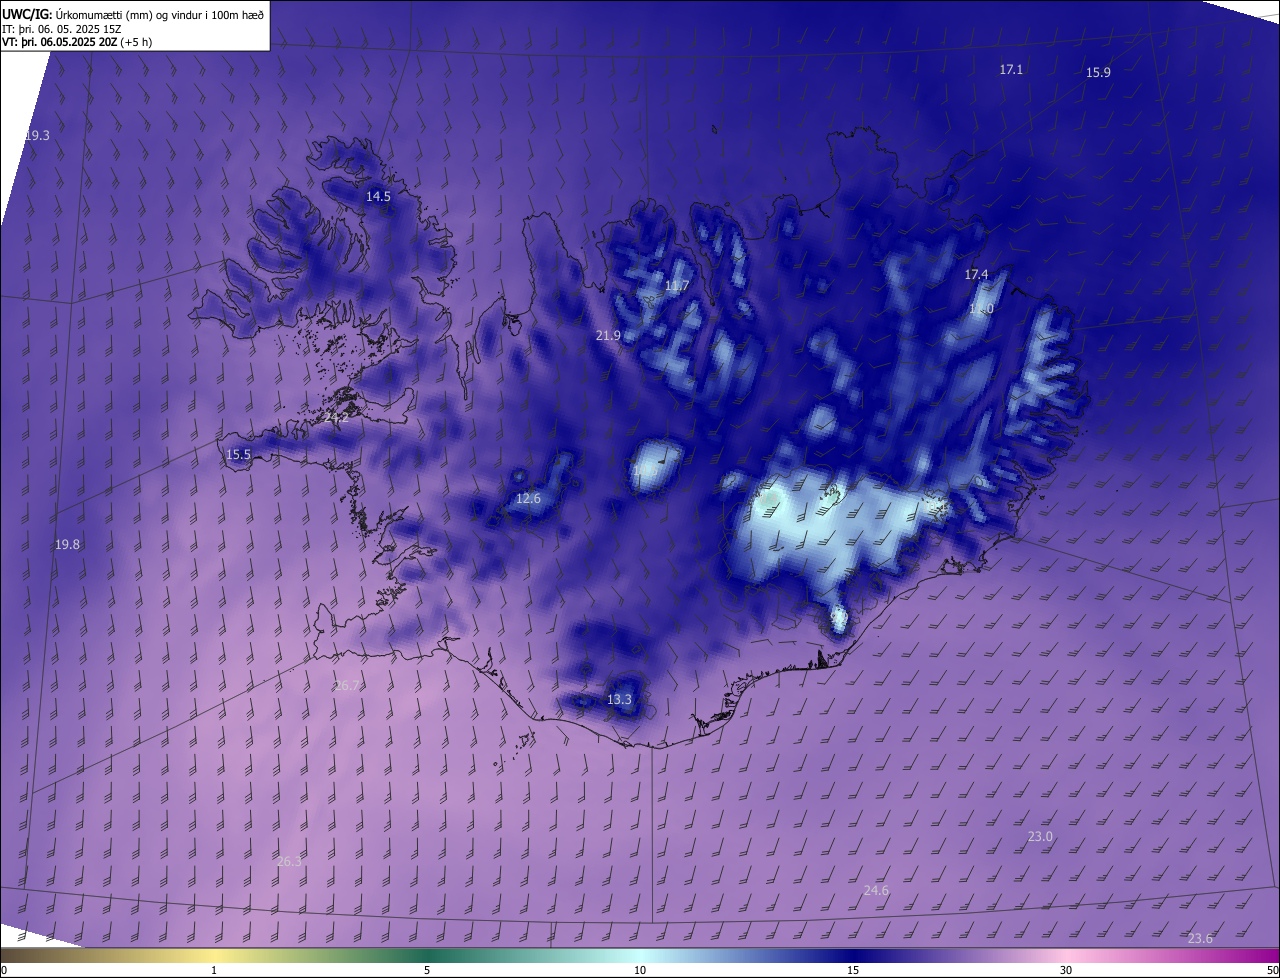Click the initial time line 'IT: þri. 06. 05. 2025 15Z'
This screenshot has width=1280, height=978.
[62, 29]
